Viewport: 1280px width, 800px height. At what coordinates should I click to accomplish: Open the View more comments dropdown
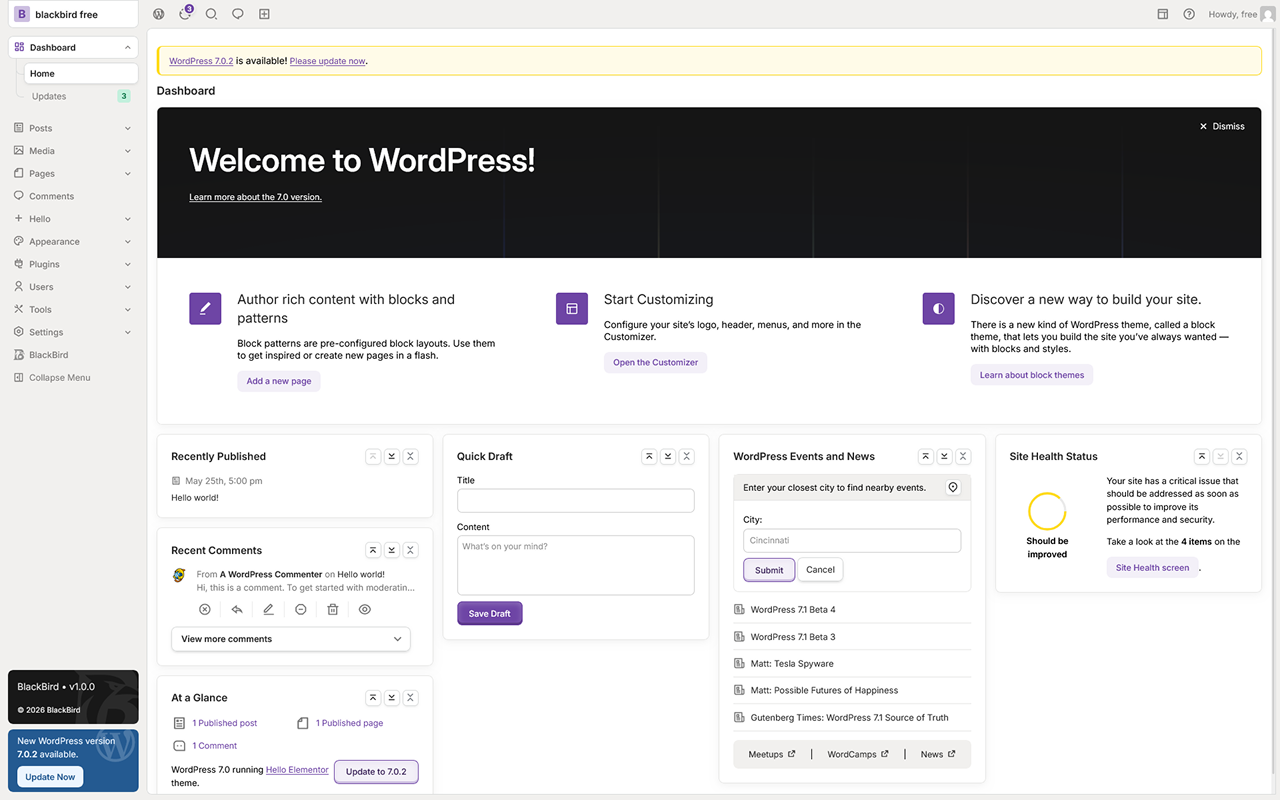(x=291, y=639)
